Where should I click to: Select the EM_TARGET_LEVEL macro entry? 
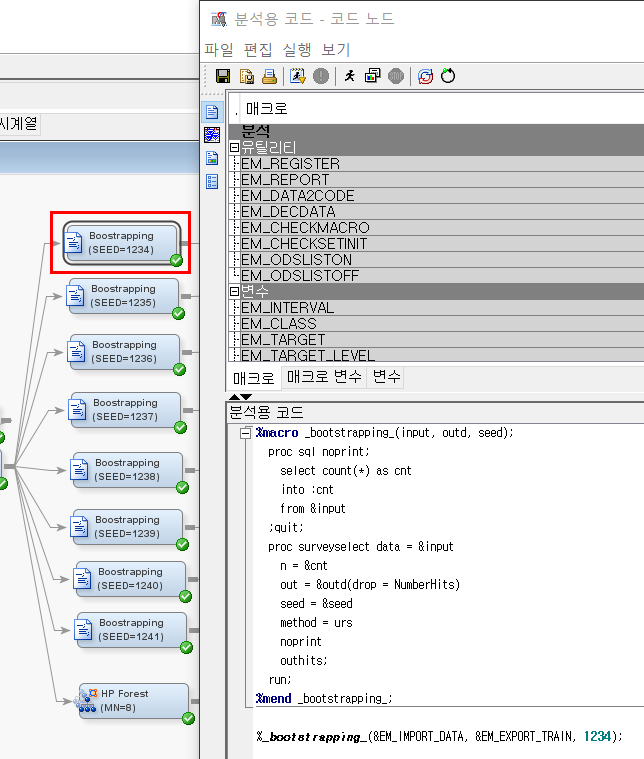pos(307,355)
